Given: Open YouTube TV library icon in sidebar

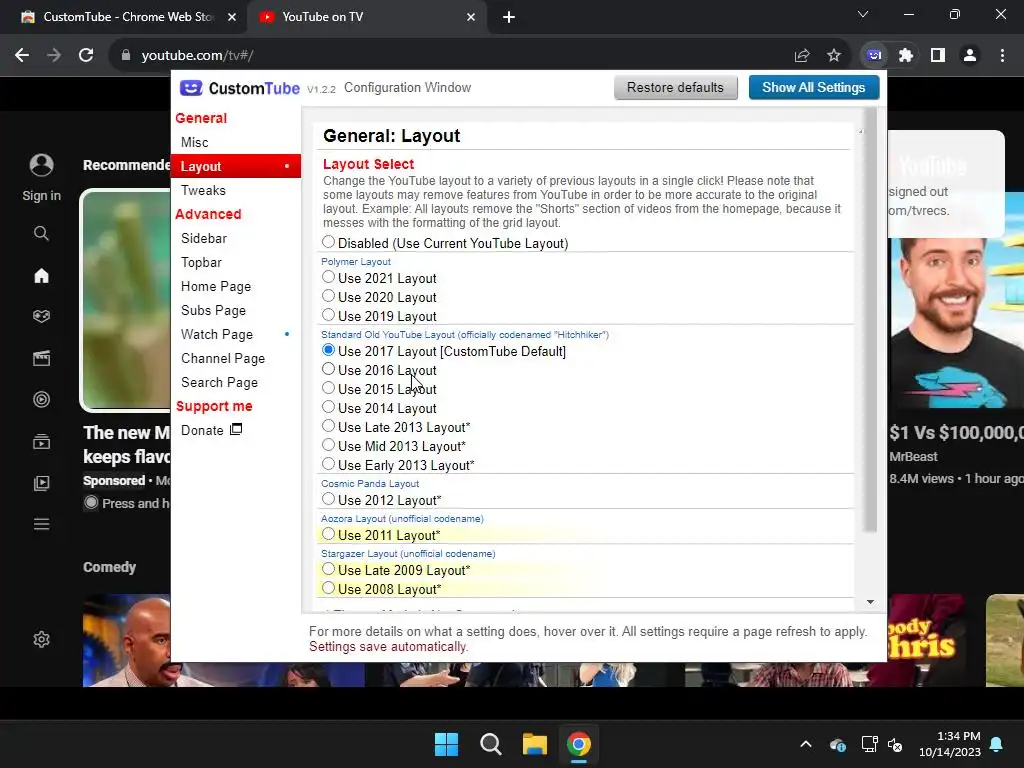Looking at the screenshot, I should [x=41, y=483].
